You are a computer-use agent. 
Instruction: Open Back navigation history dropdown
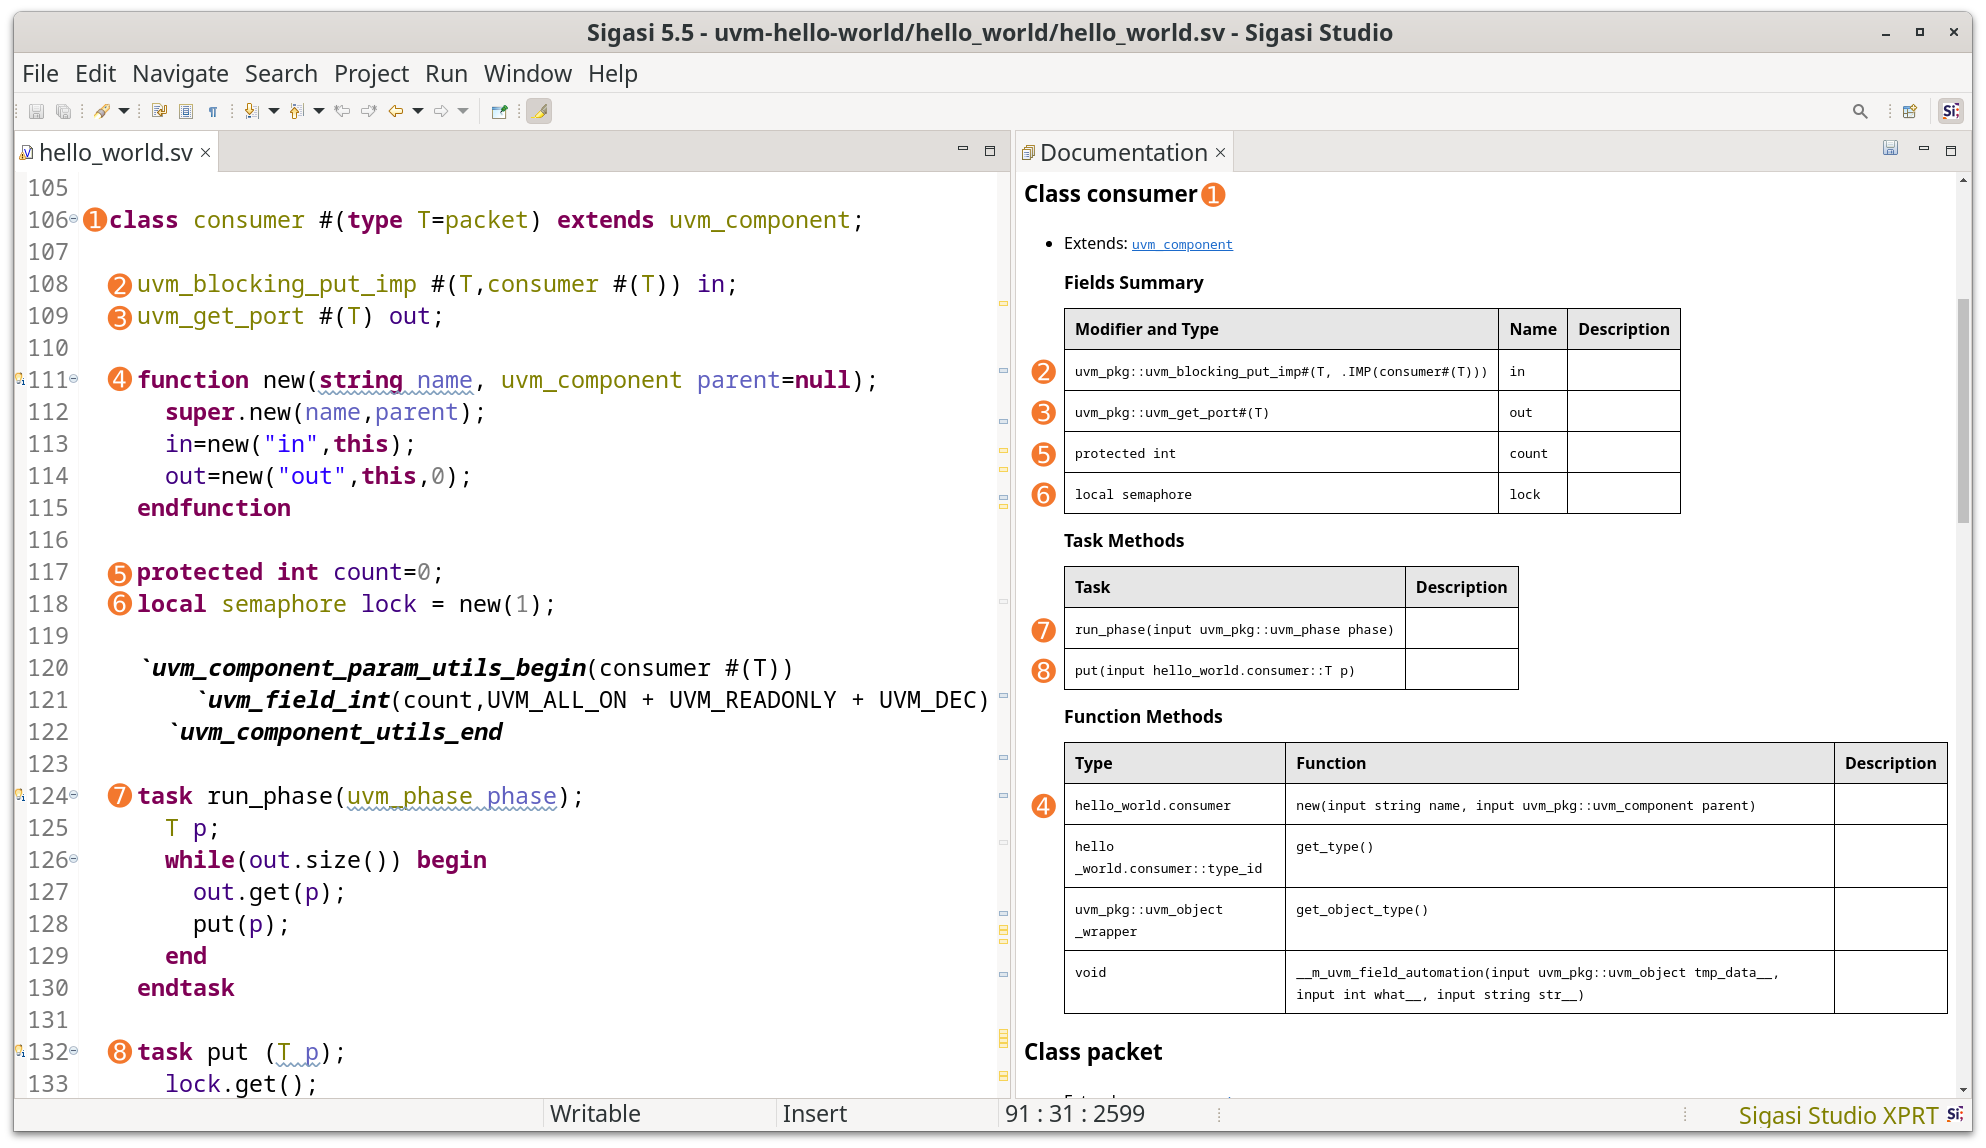click(418, 111)
